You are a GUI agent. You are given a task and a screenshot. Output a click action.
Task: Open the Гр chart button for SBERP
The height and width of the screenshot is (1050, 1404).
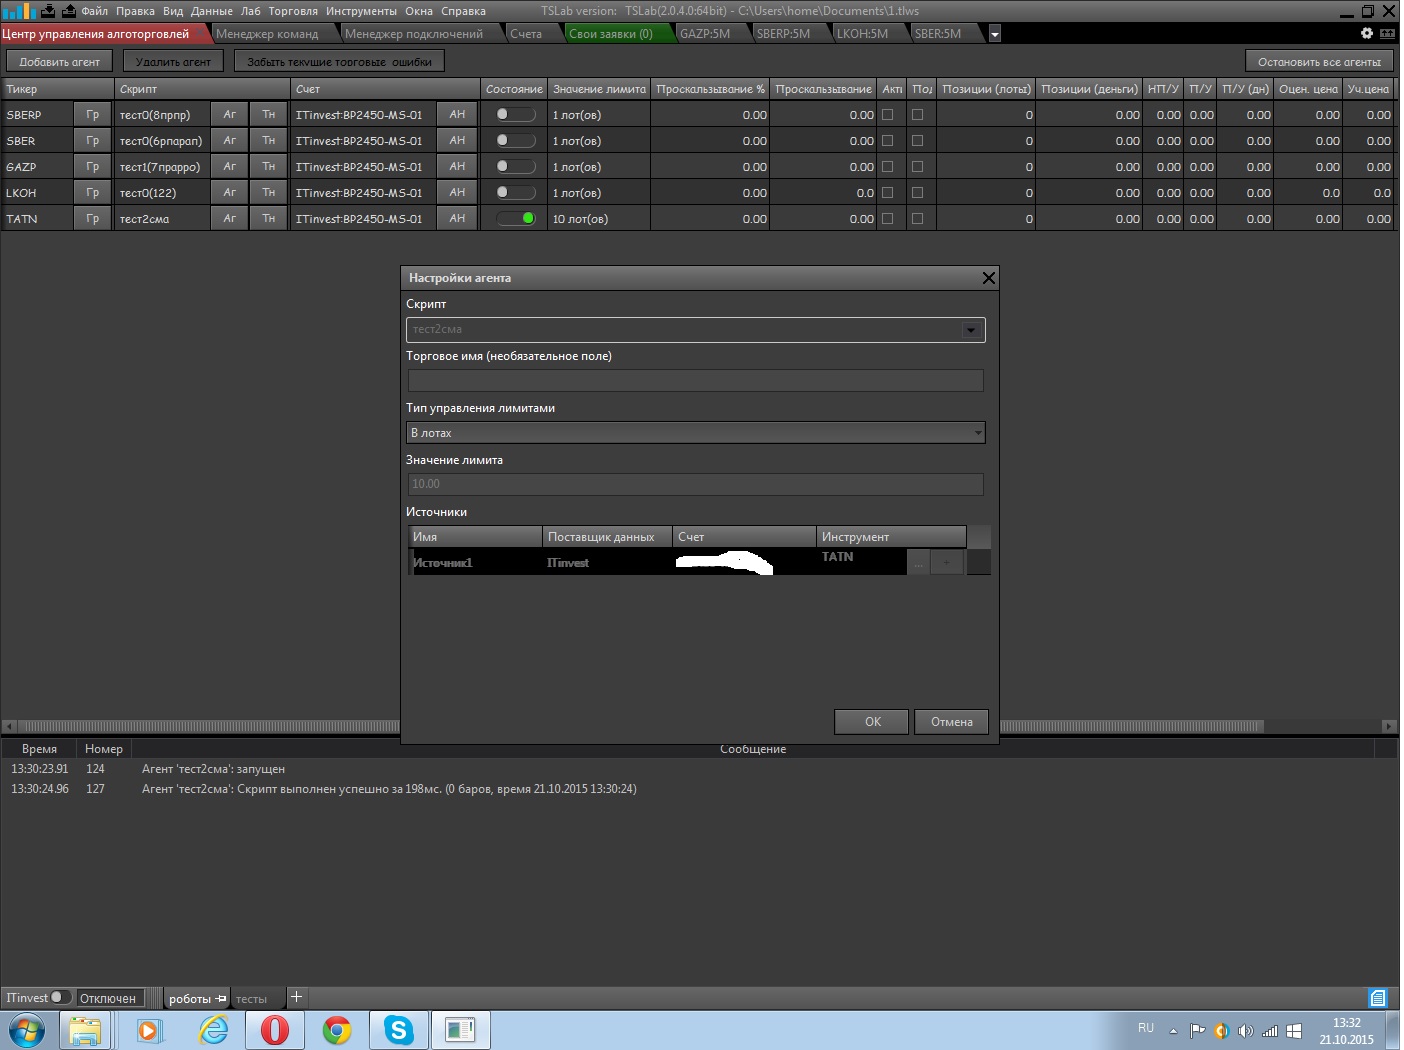point(93,115)
